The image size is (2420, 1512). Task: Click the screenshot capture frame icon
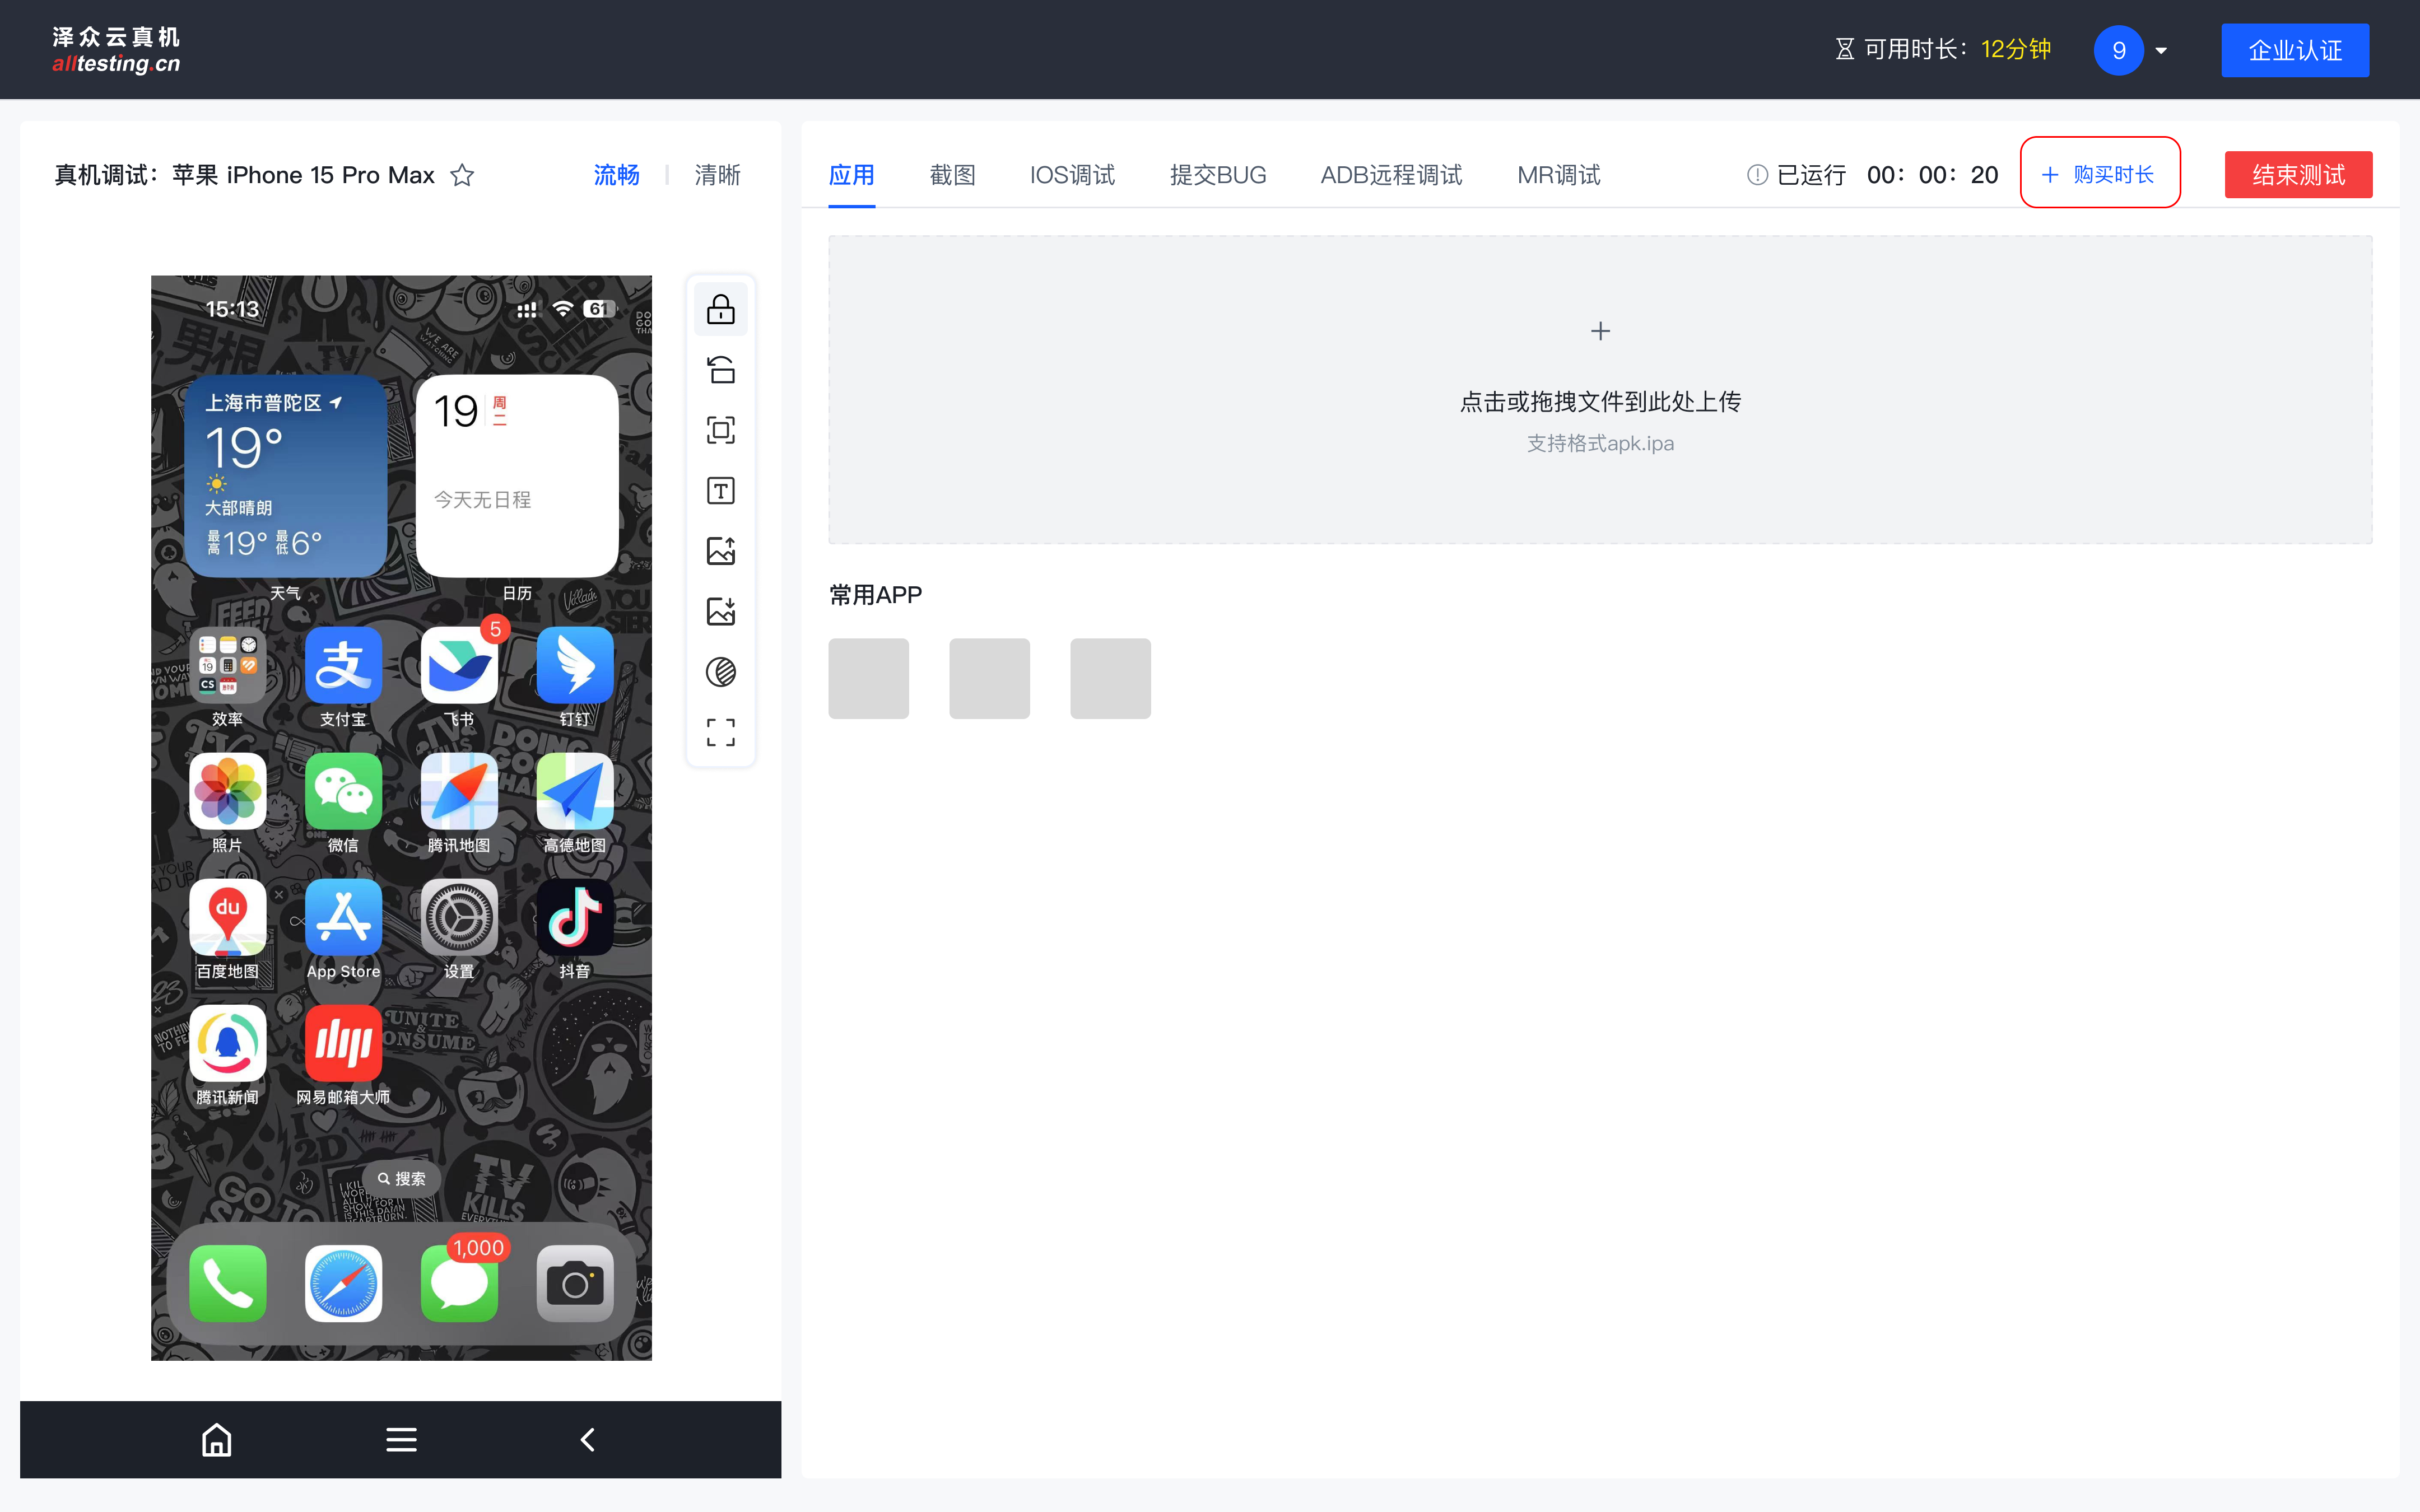[720, 430]
